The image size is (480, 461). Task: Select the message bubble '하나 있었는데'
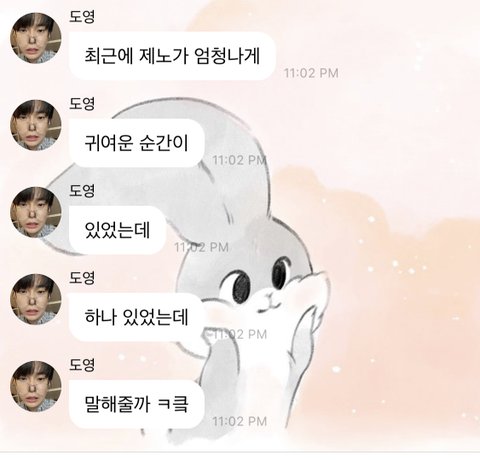tap(136, 317)
